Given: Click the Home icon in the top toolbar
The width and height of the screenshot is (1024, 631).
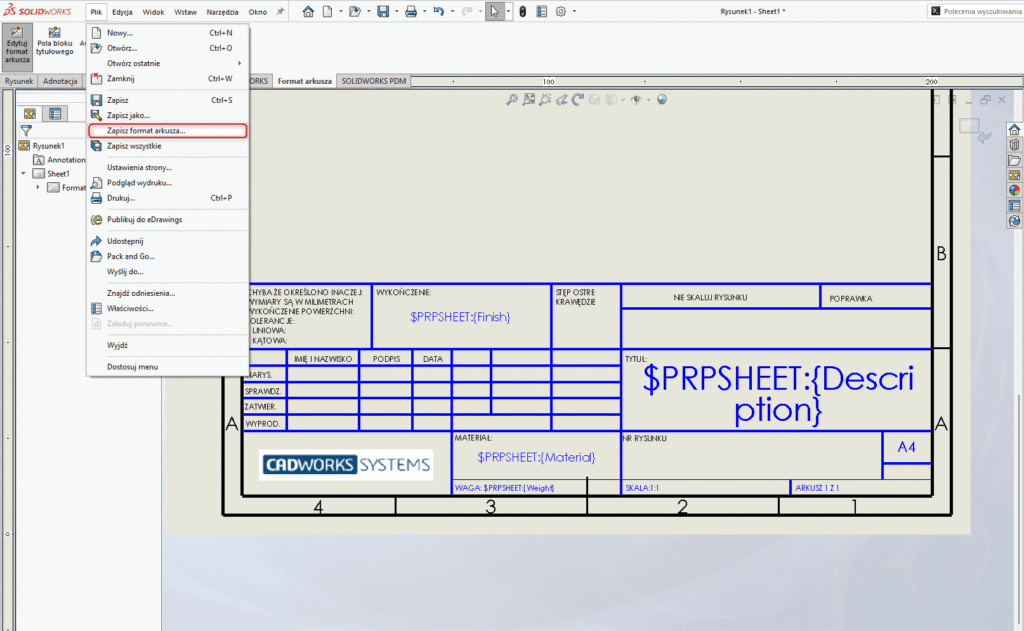Looking at the screenshot, I should [308, 11].
